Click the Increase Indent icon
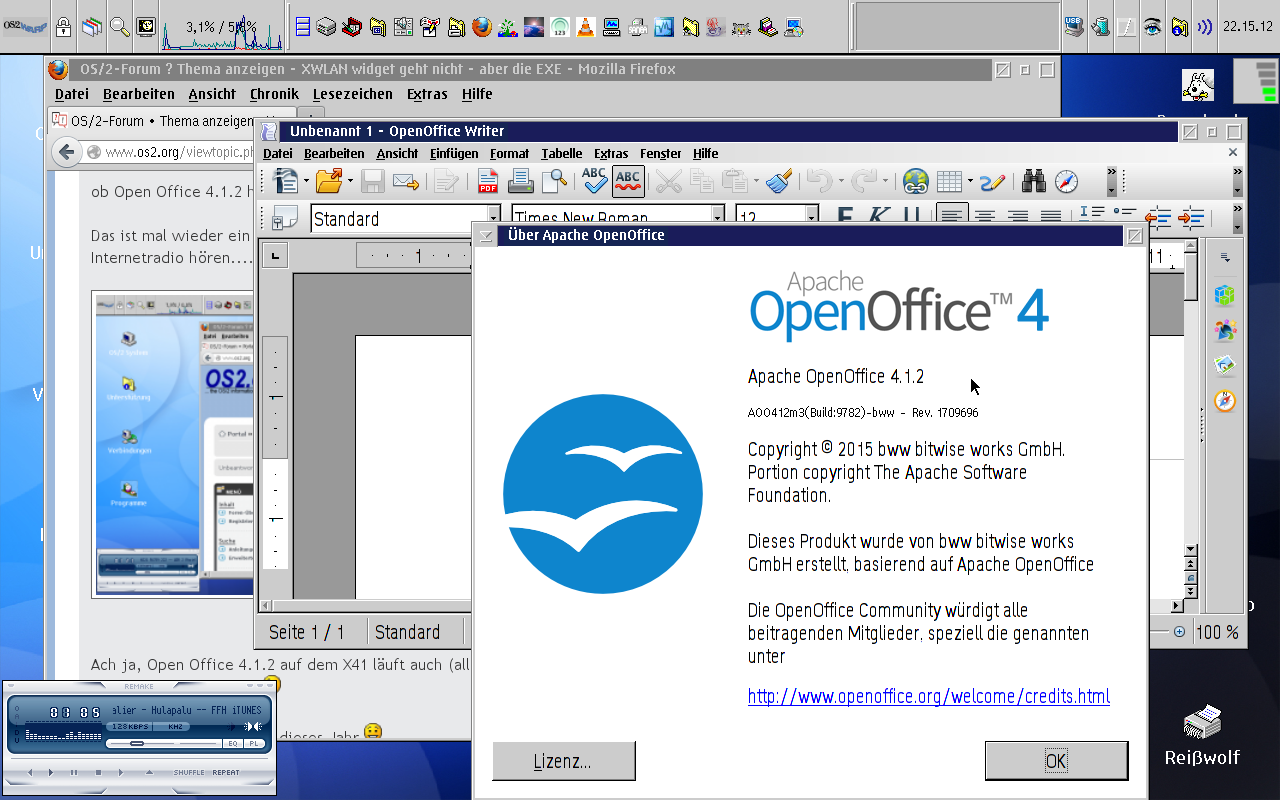This screenshot has height=800, width=1280. click(x=1191, y=217)
